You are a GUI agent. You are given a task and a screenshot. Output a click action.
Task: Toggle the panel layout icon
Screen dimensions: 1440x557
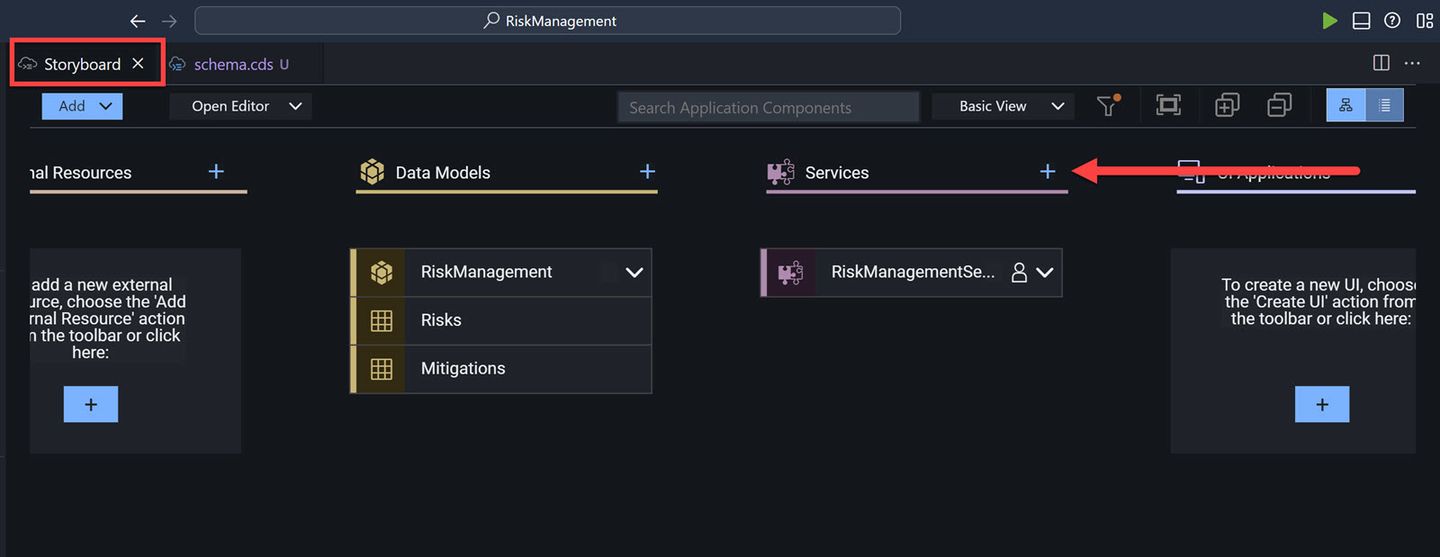[x=1361, y=21]
